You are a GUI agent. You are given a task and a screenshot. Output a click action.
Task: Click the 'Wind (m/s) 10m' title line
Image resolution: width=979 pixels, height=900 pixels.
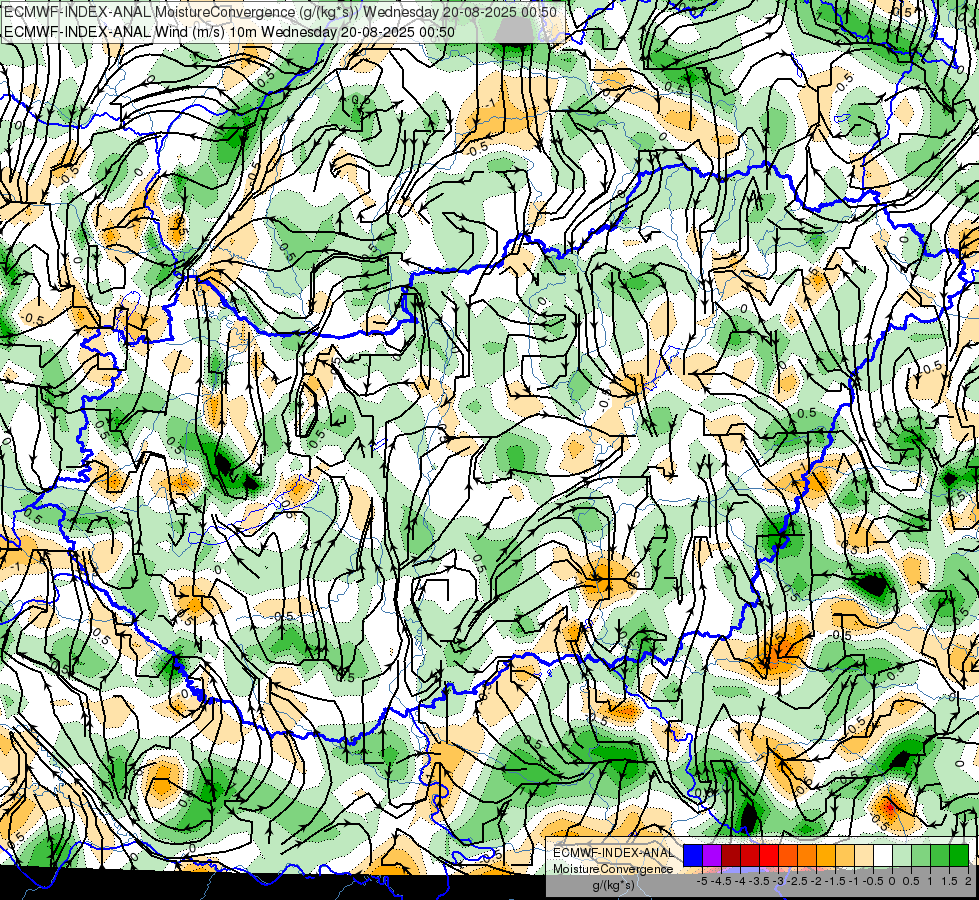(x=229, y=32)
